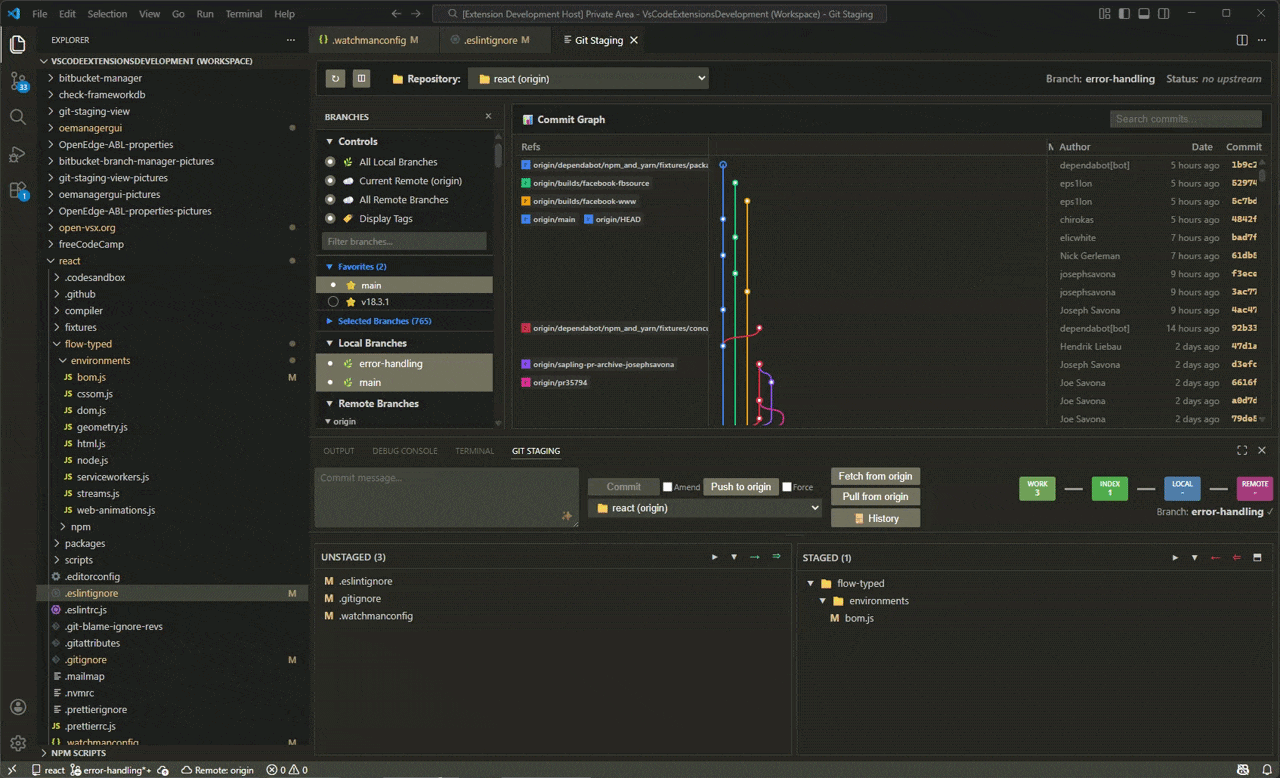Open the Repository dropdown at top

point(588,78)
